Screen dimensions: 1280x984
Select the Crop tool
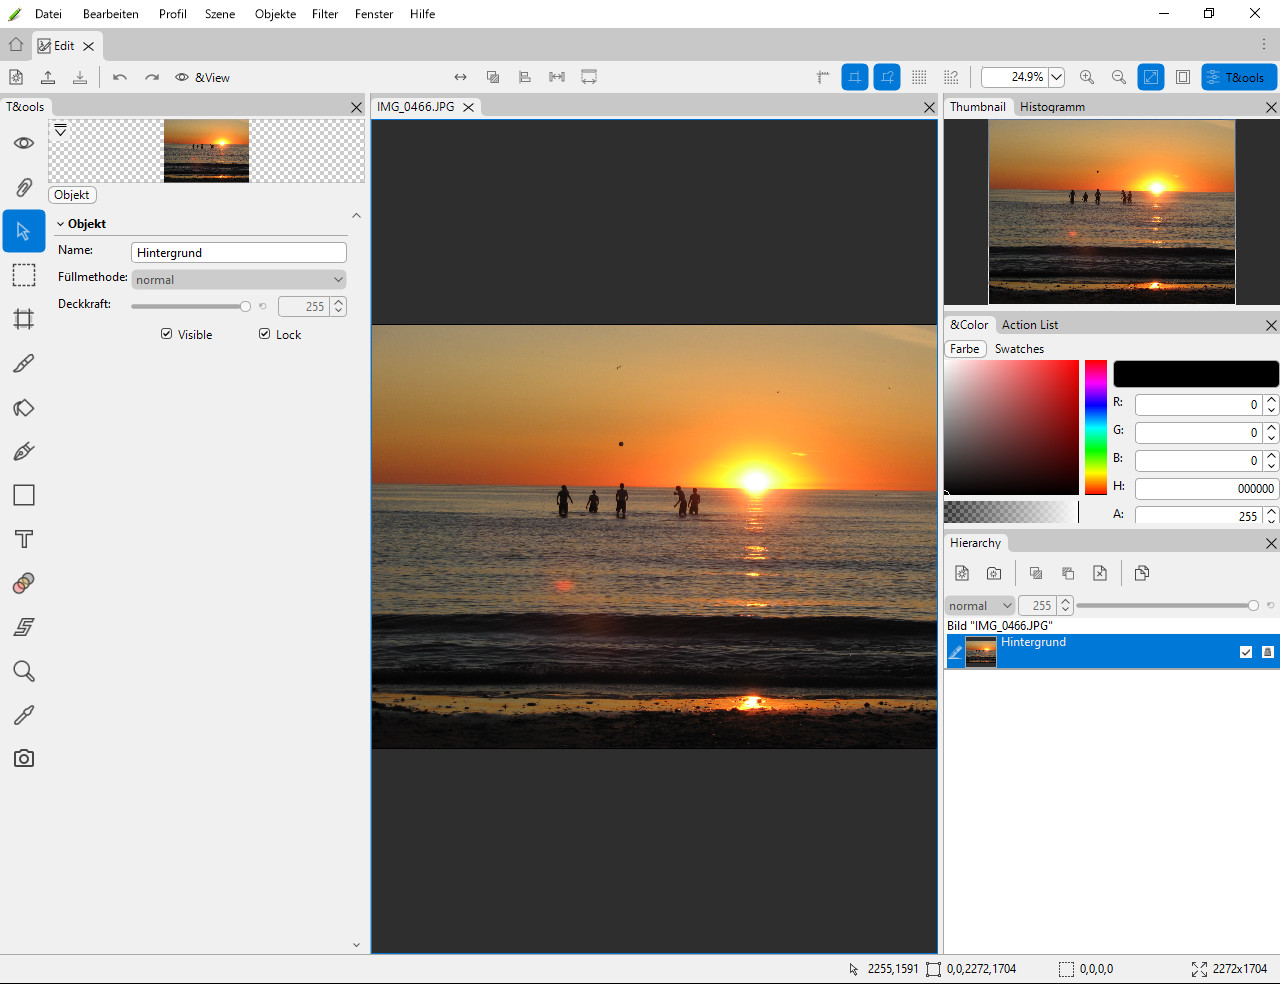(24, 319)
